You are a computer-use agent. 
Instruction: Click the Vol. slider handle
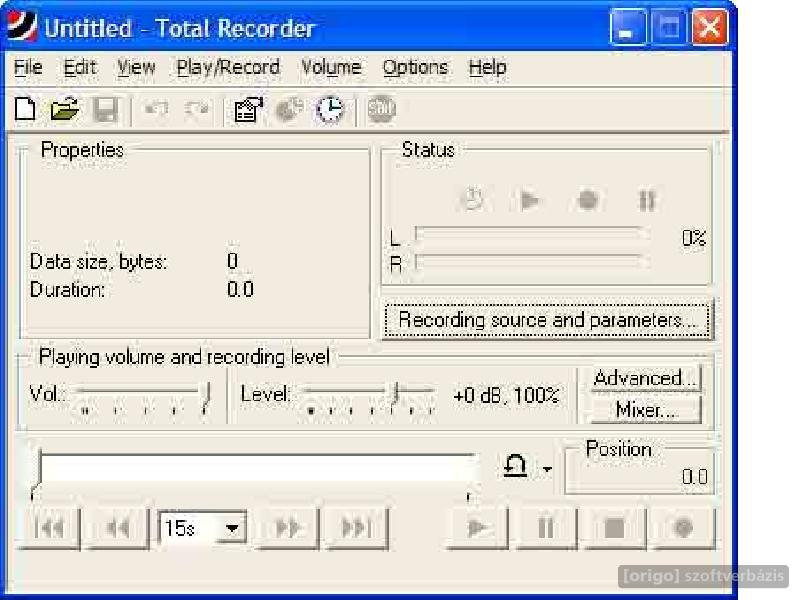click(x=206, y=395)
